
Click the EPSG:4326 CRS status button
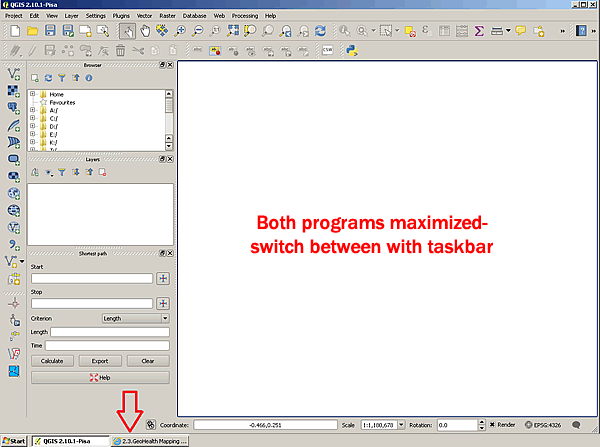(543, 425)
